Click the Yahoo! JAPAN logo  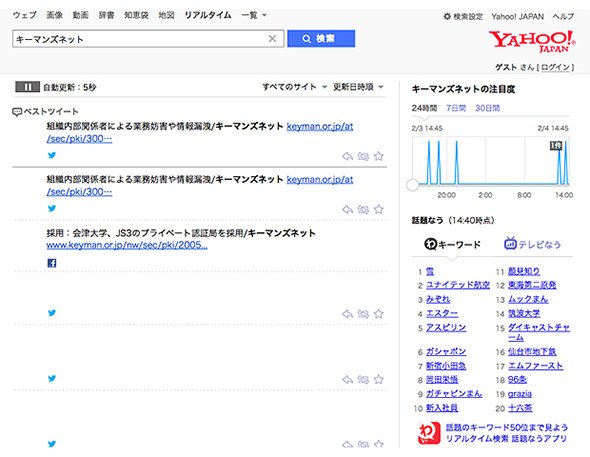point(532,41)
